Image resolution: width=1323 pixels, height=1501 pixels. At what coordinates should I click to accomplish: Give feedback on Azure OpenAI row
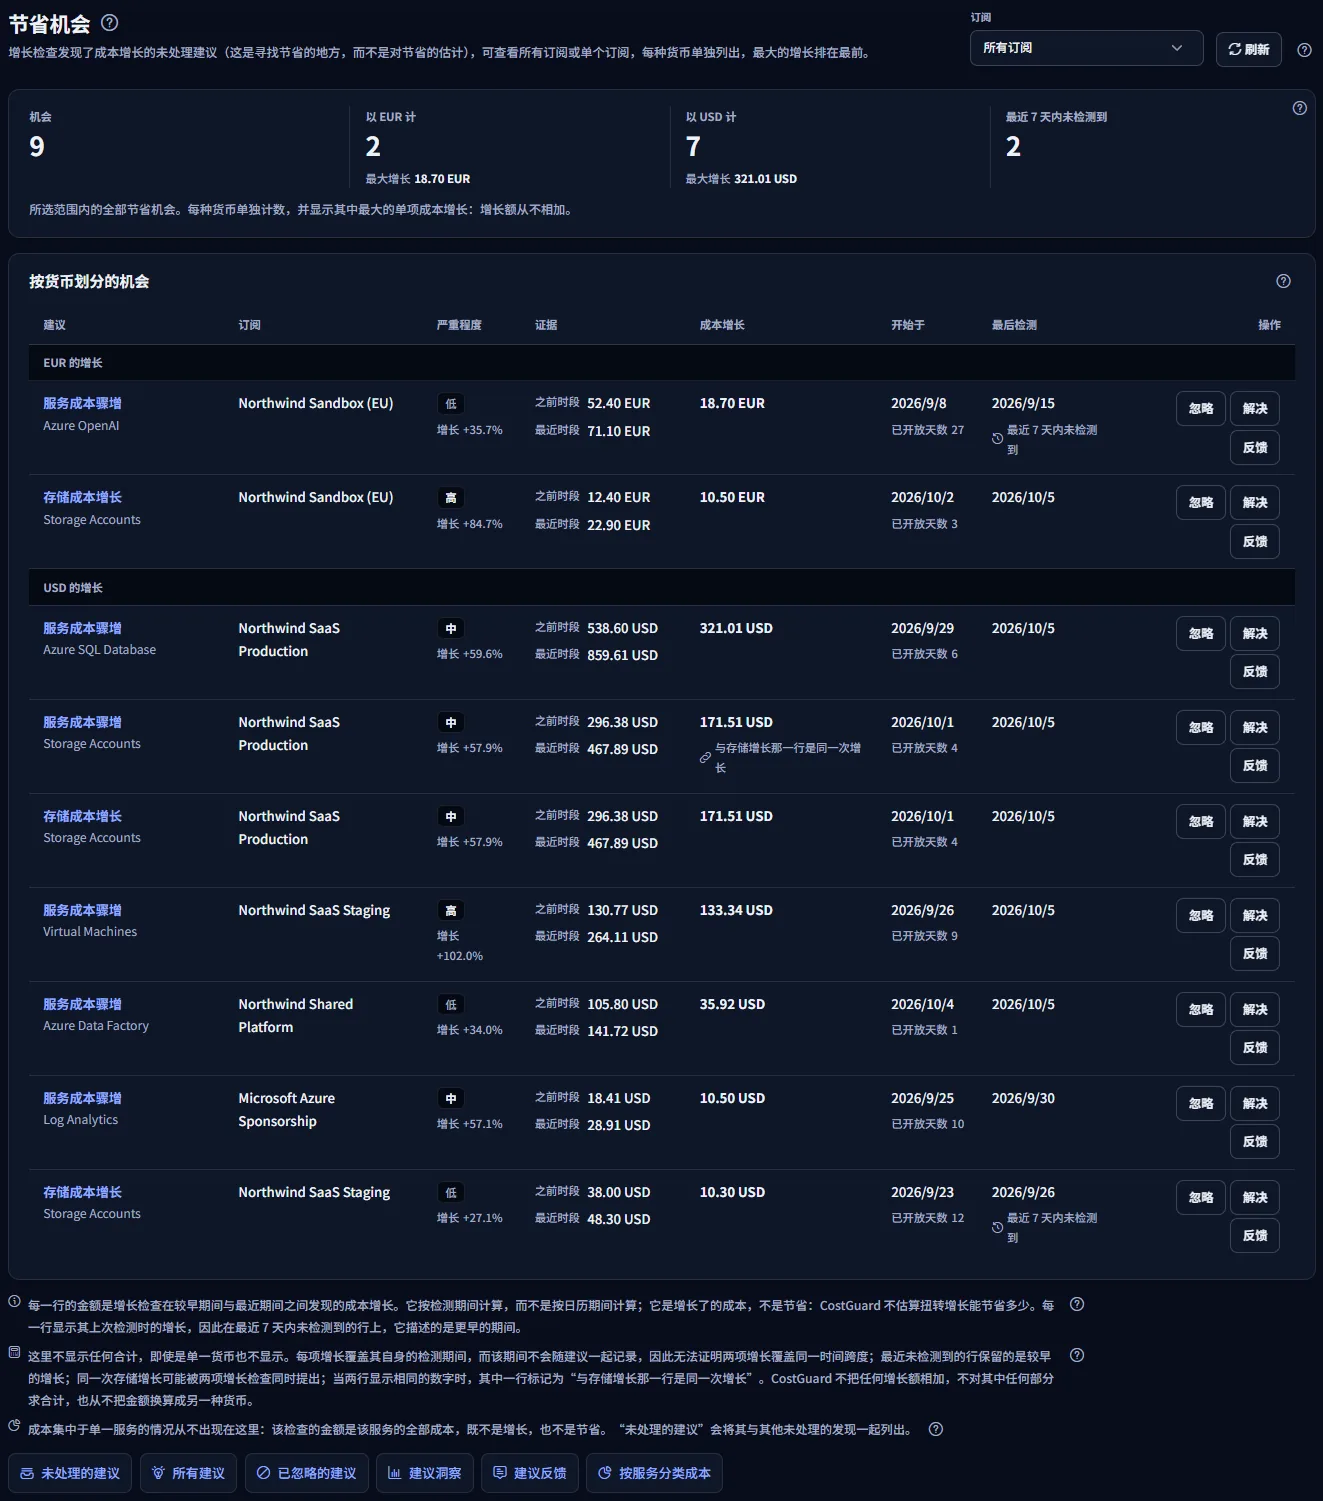(x=1255, y=447)
